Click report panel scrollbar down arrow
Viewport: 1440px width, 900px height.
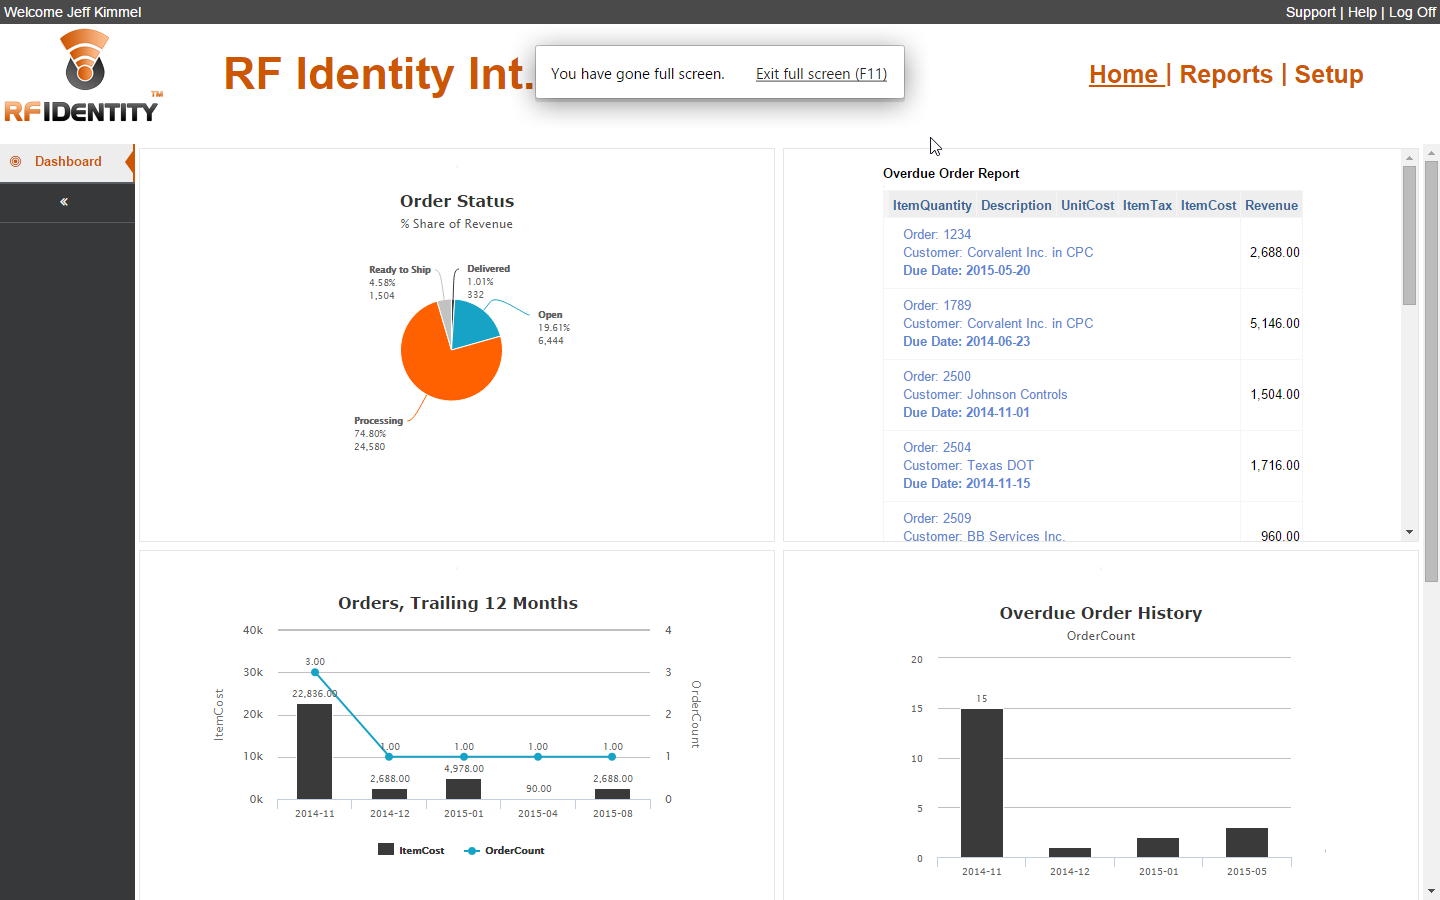[x=1409, y=532]
